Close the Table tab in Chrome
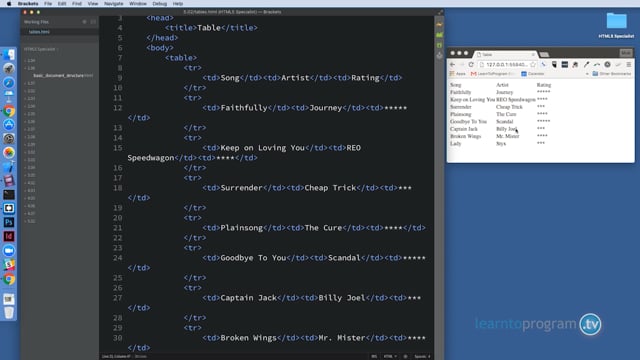 click(533, 54)
